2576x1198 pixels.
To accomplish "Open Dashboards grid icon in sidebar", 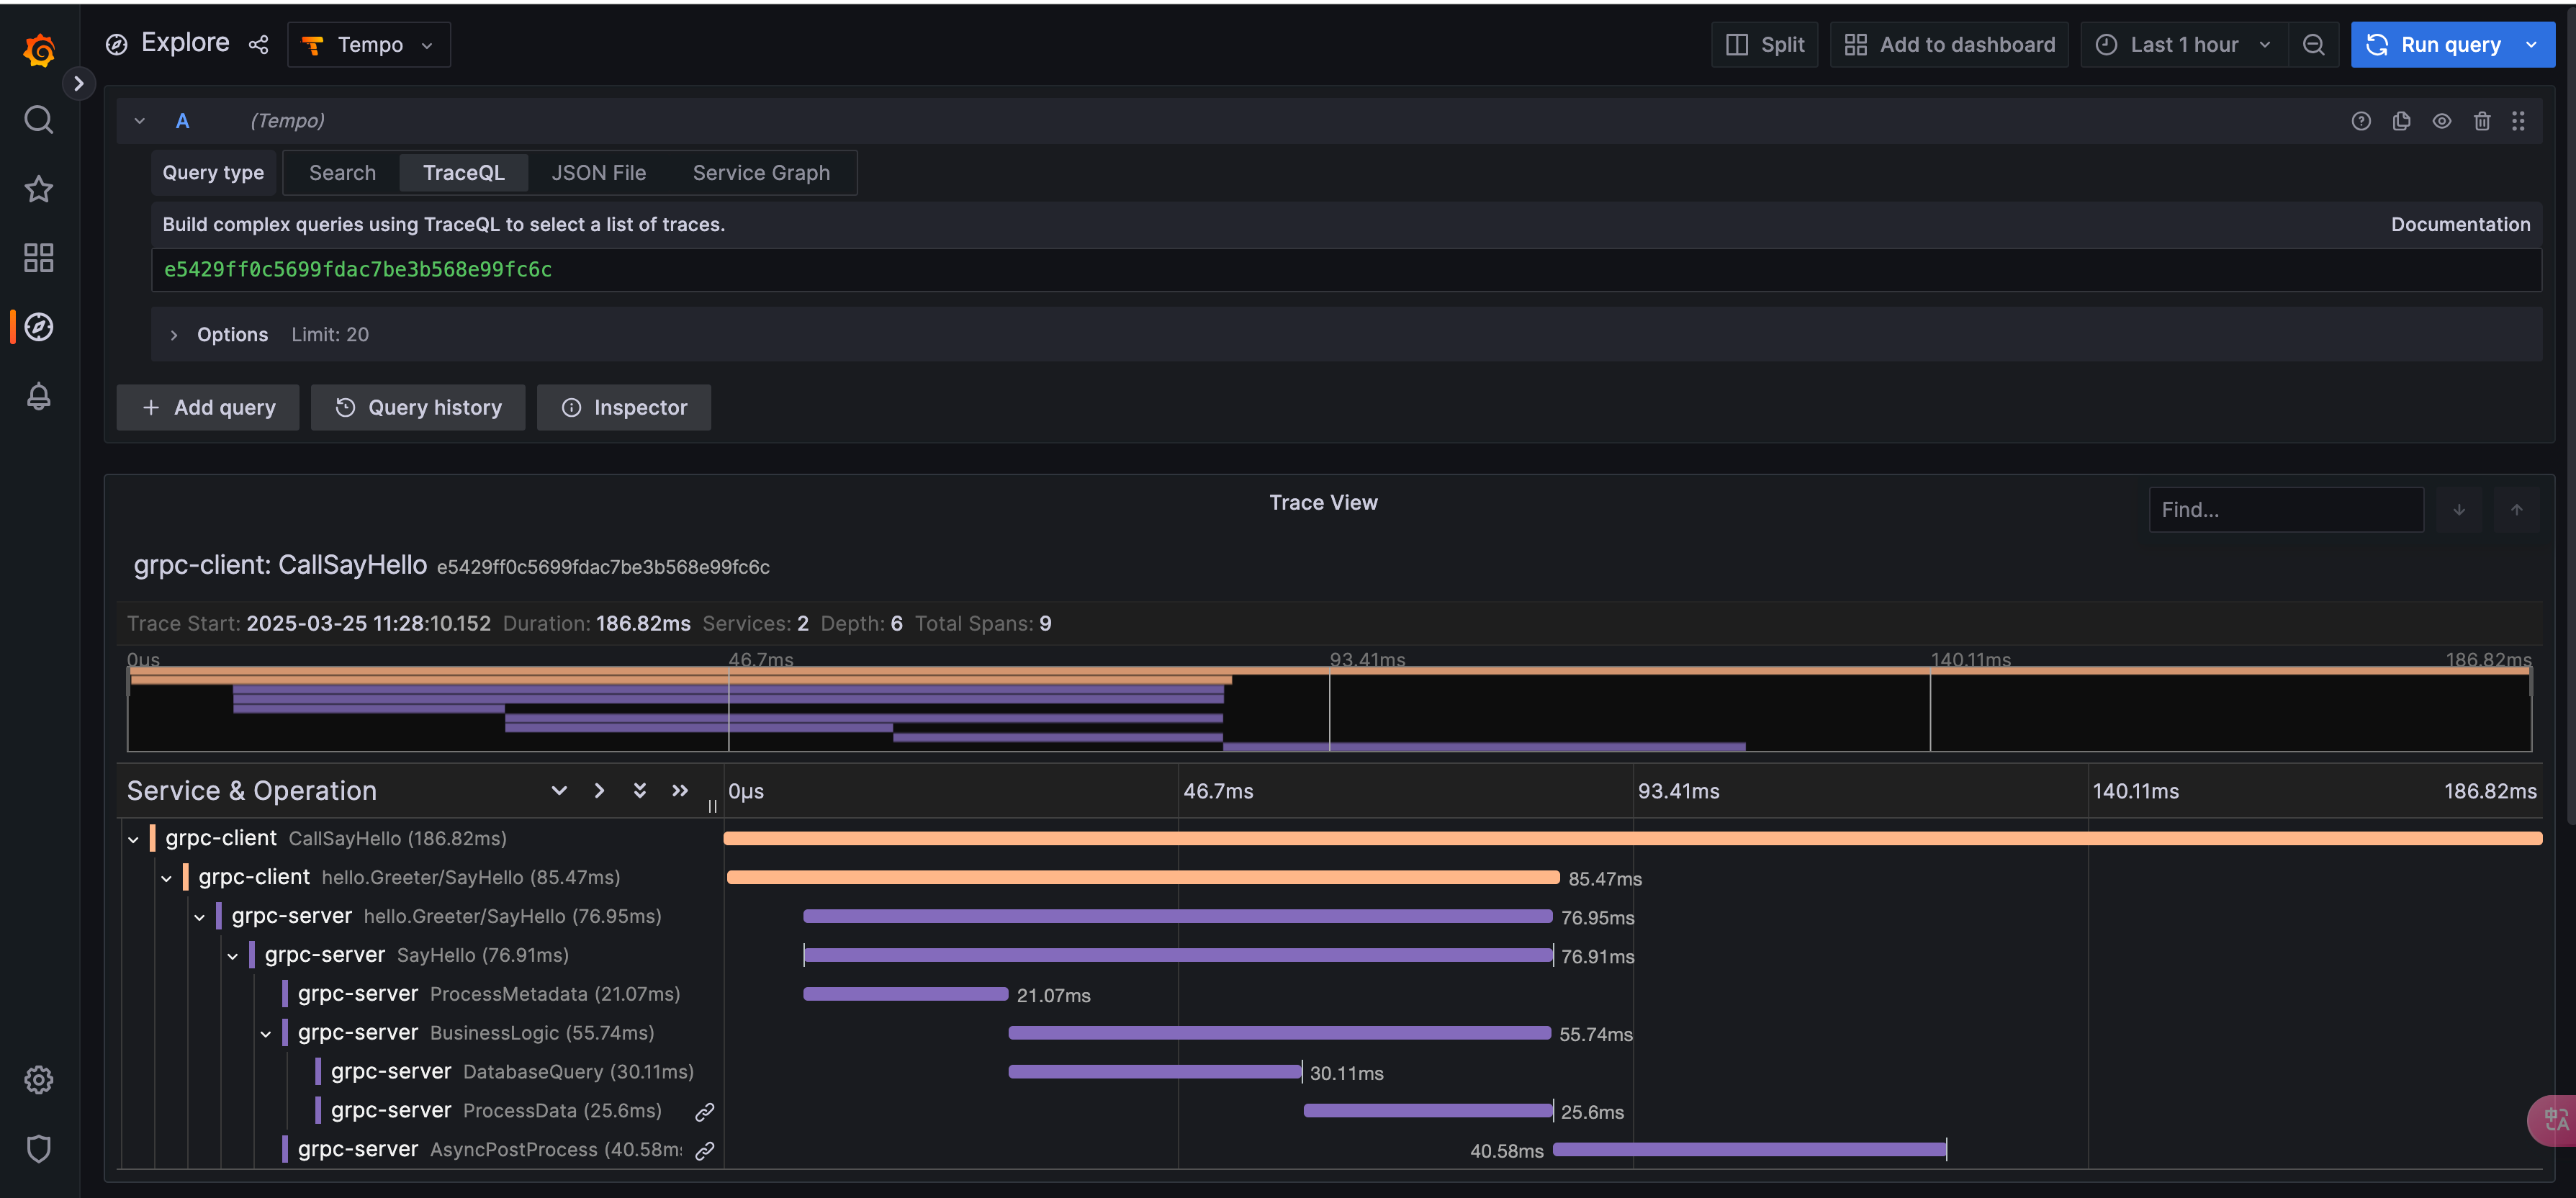I will [x=39, y=258].
